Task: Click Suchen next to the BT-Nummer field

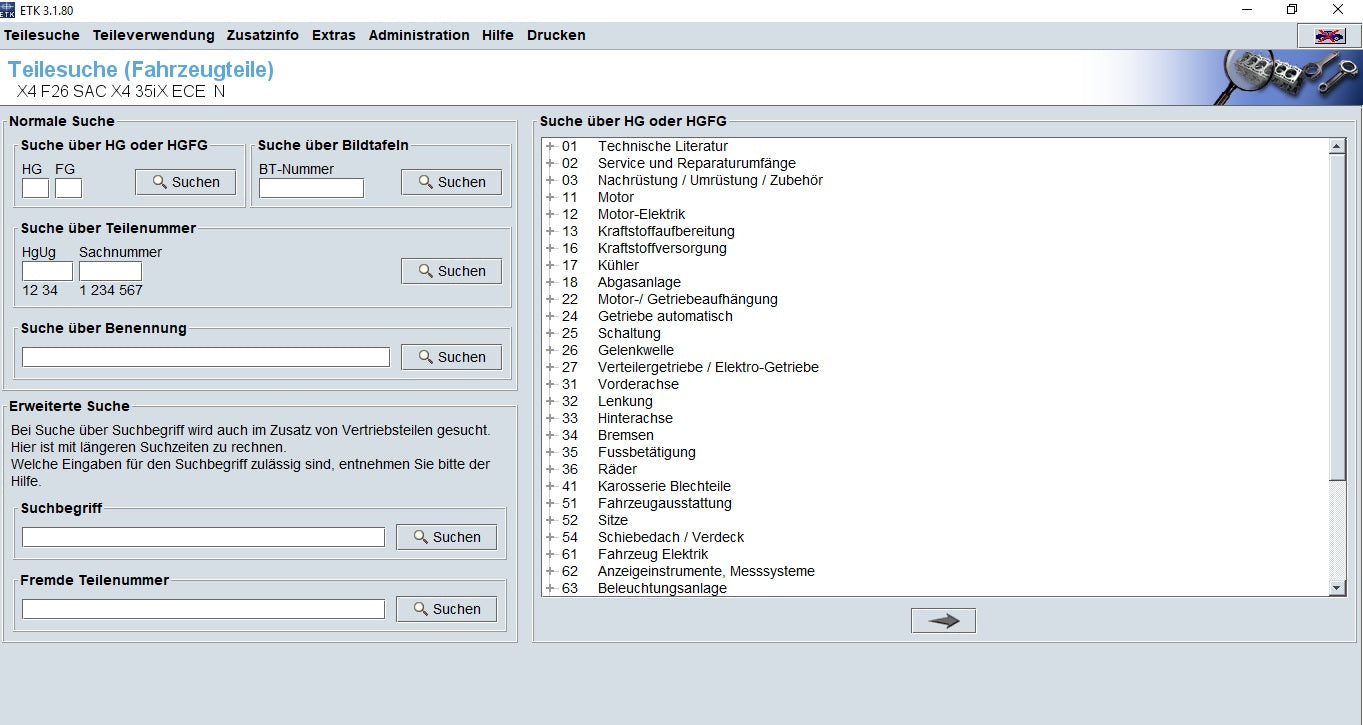Action: [451, 182]
